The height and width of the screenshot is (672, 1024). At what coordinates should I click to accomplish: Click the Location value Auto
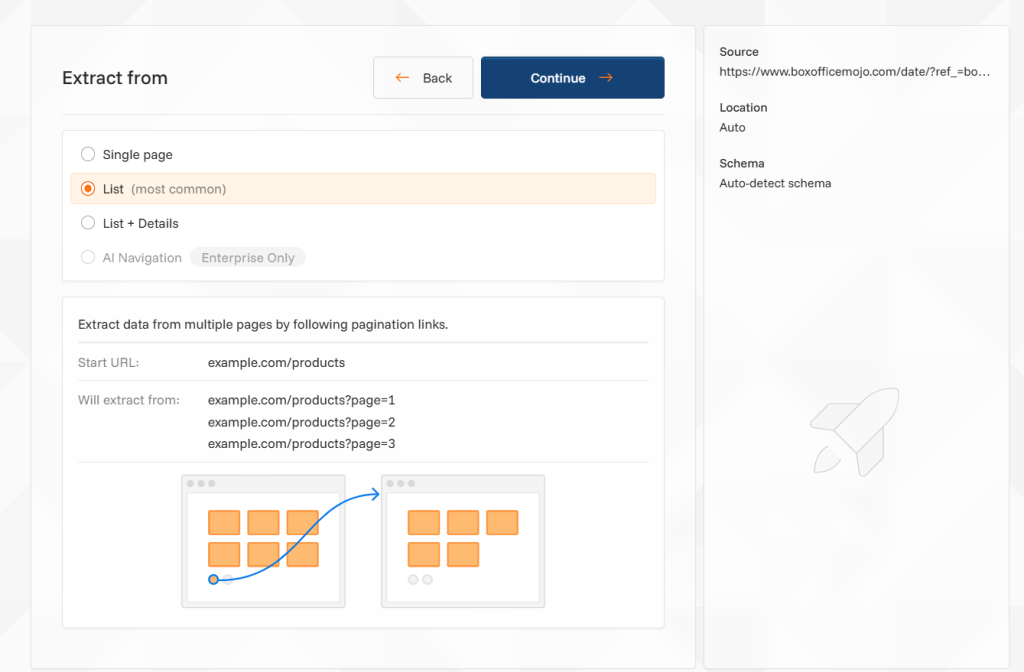(x=732, y=128)
